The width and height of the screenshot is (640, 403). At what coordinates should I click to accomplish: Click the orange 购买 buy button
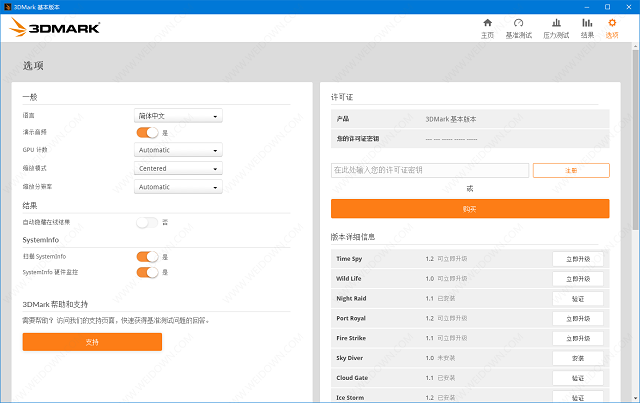click(x=470, y=209)
